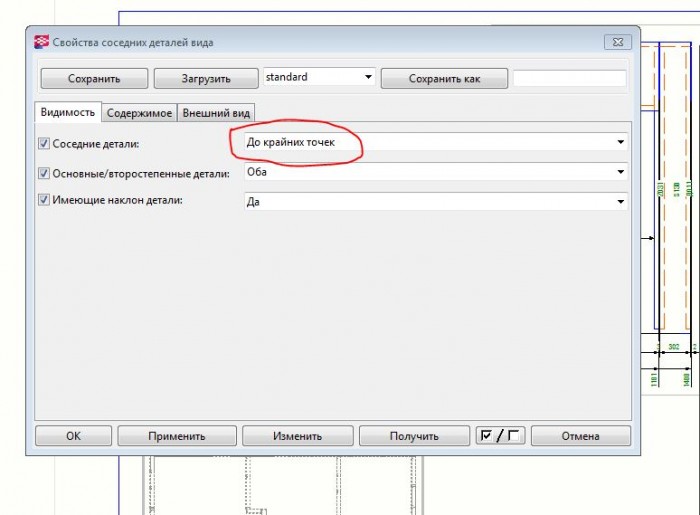This screenshot has width=700, height=515.
Task: Click the Получить button
Action: (414, 436)
